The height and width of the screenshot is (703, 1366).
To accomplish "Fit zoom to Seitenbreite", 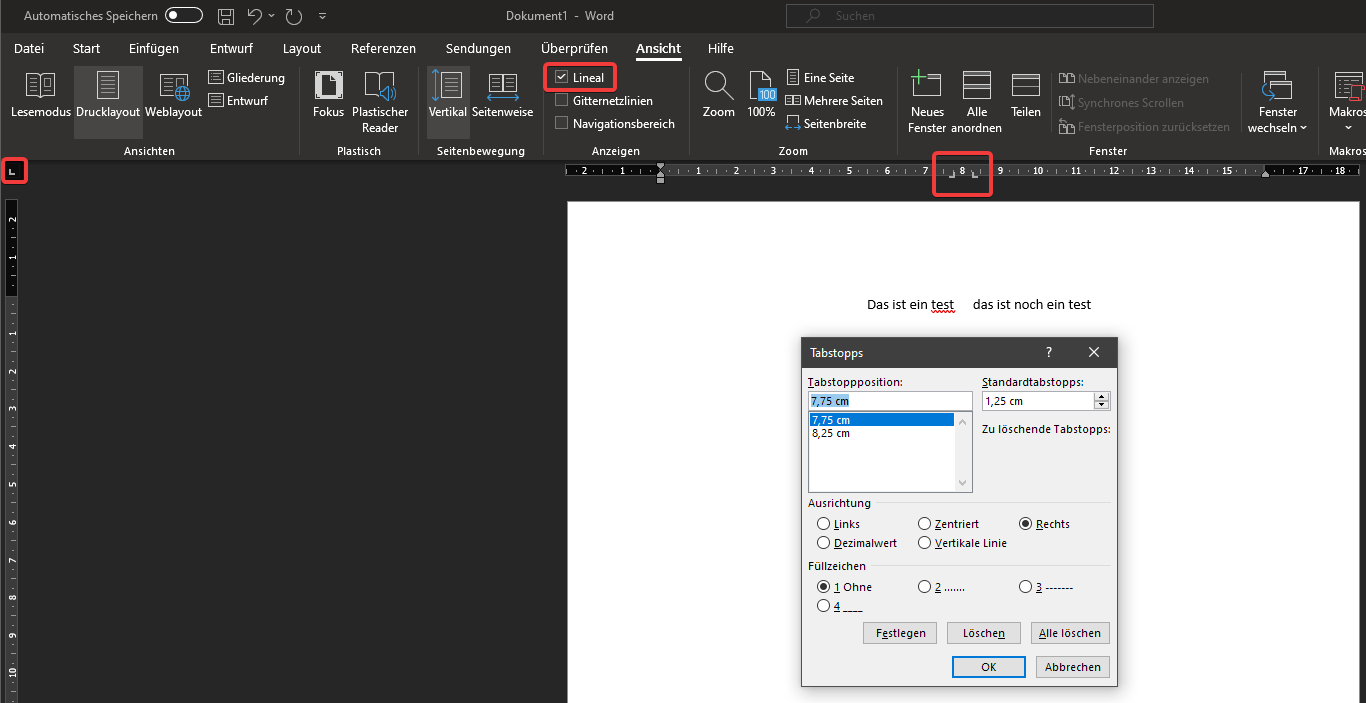I will pyautogui.click(x=826, y=124).
